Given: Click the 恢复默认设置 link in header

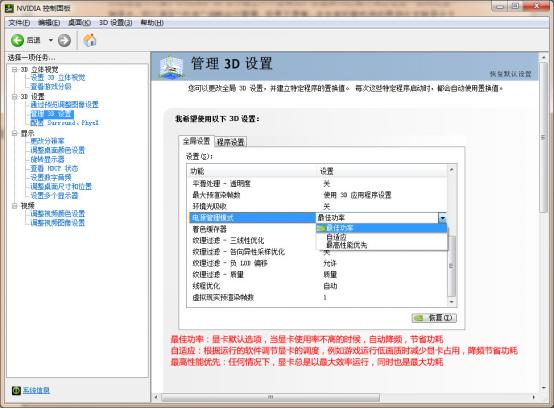Looking at the screenshot, I should 511,74.
